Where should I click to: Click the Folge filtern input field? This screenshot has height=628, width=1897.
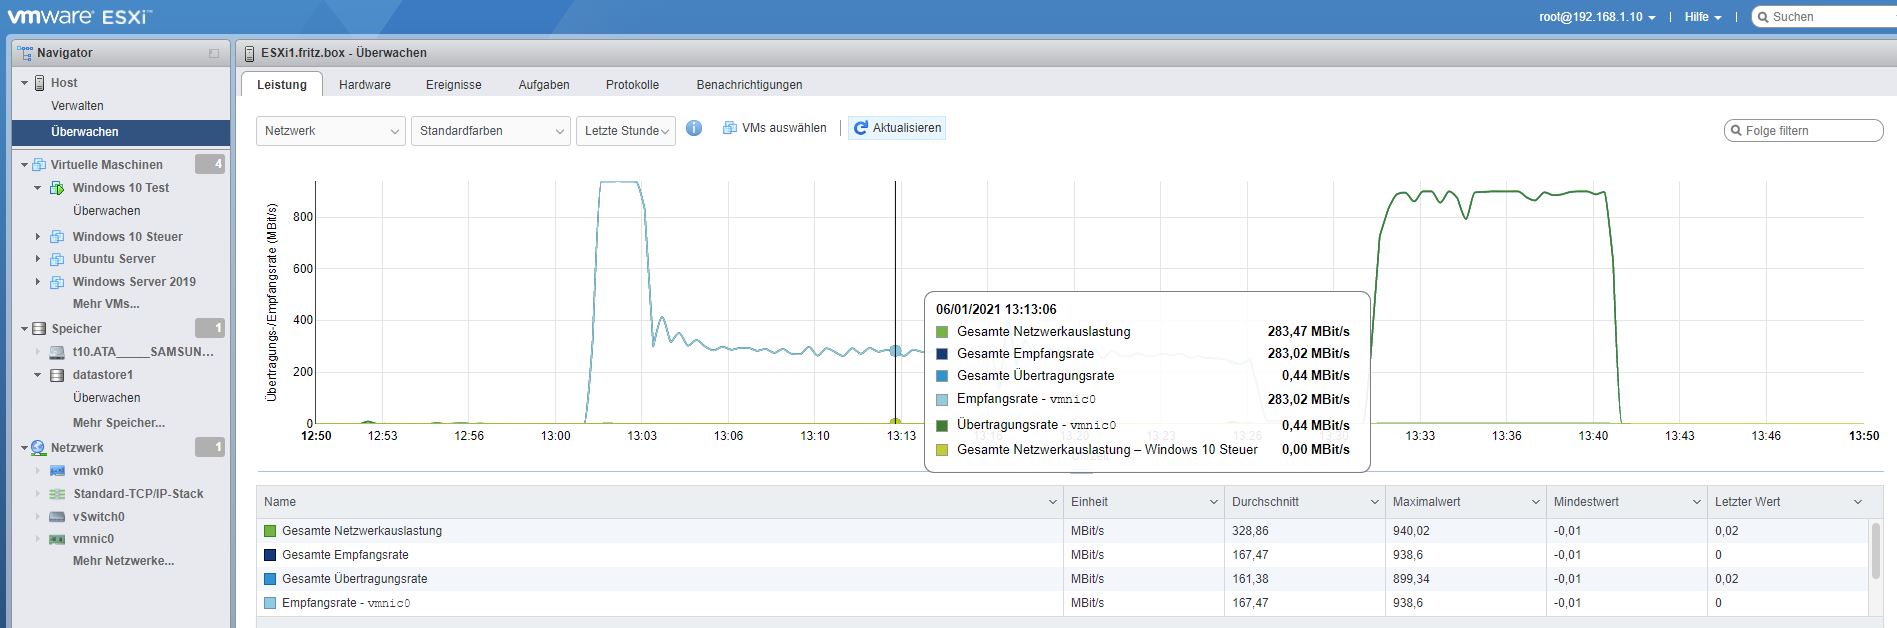click(x=1810, y=131)
